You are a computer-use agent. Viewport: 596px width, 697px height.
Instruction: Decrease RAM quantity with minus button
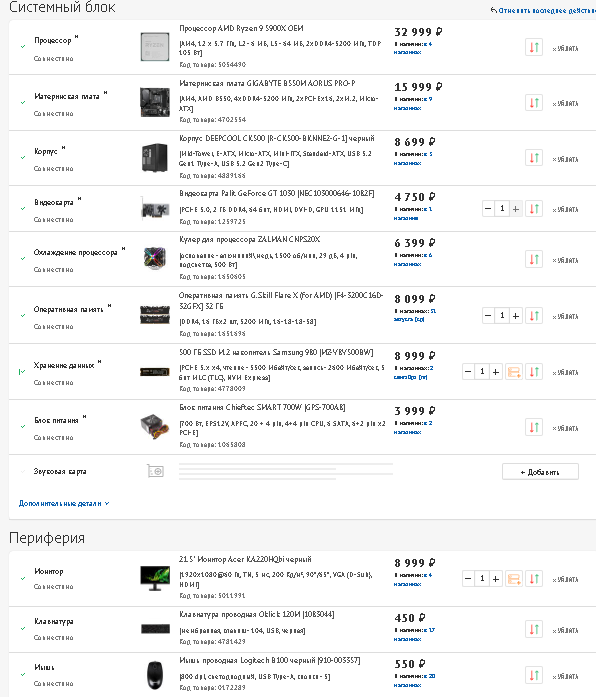click(488, 316)
